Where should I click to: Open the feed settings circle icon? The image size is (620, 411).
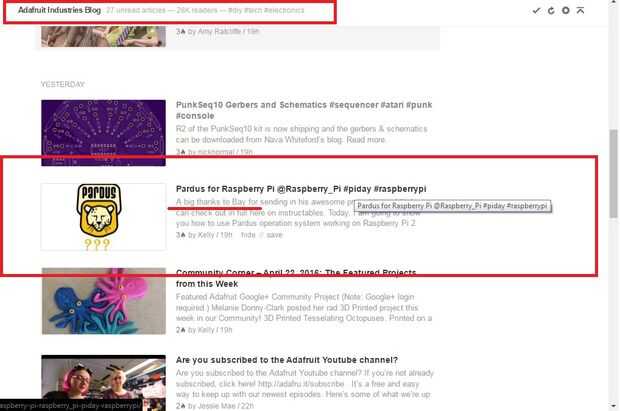tap(566, 11)
